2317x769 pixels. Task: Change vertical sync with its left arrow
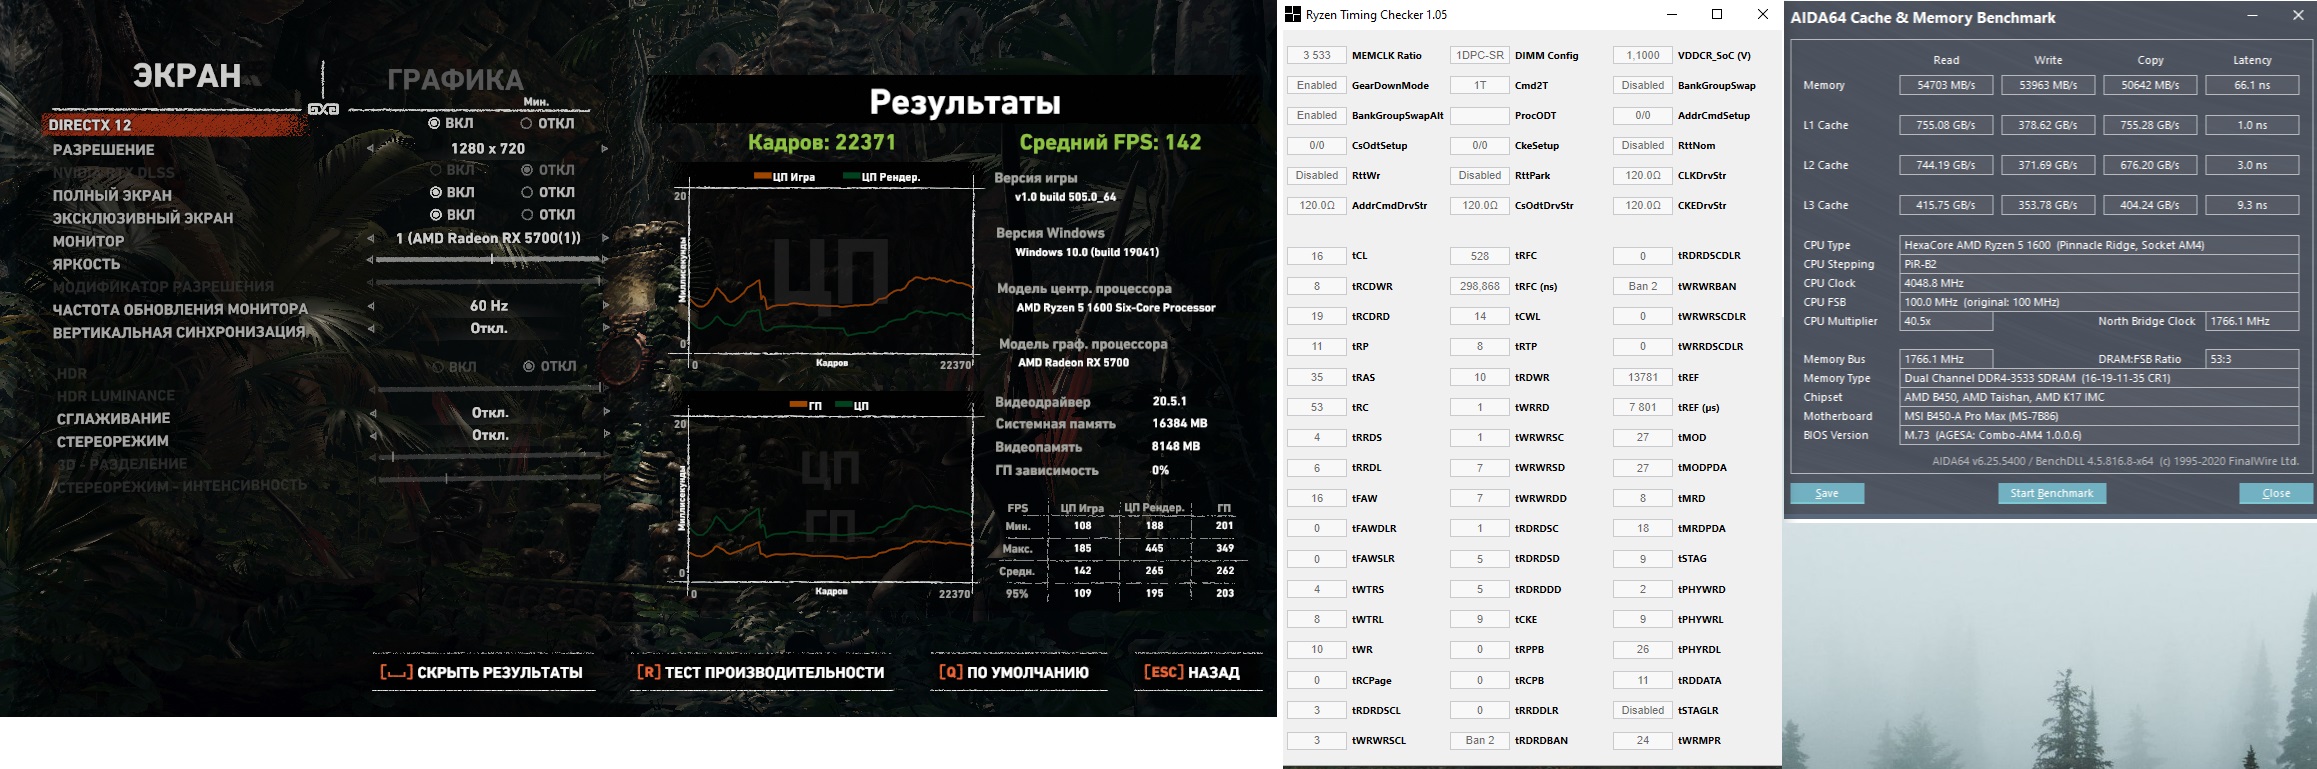(x=371, y=329)
